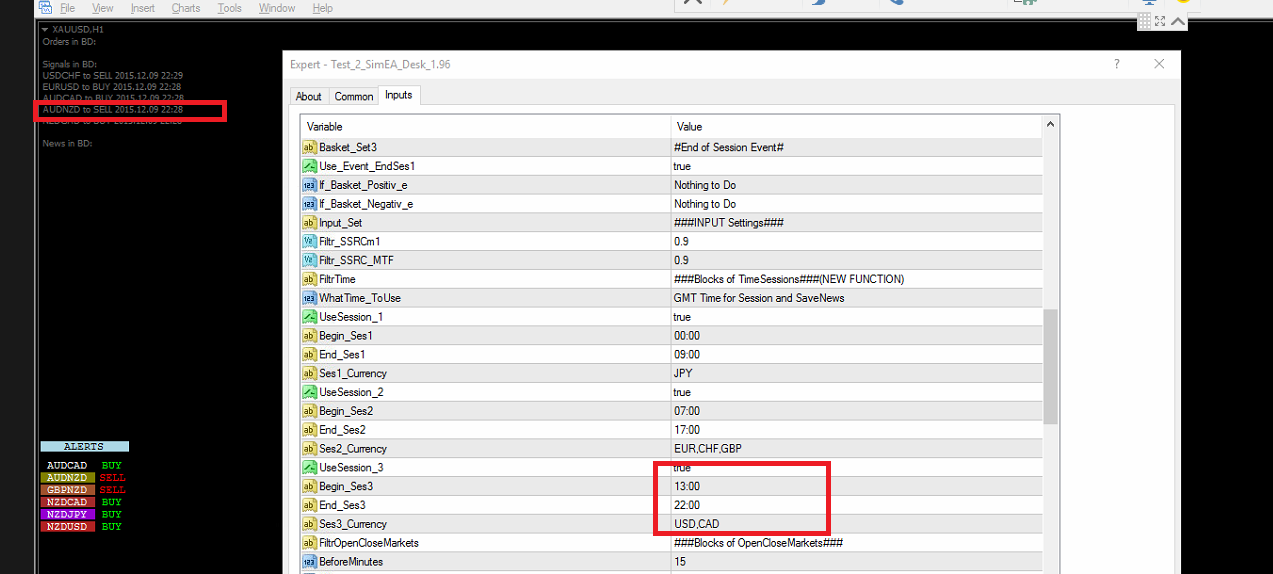Click the integer icon beside WhatTime_ToUse

point(309,298)
